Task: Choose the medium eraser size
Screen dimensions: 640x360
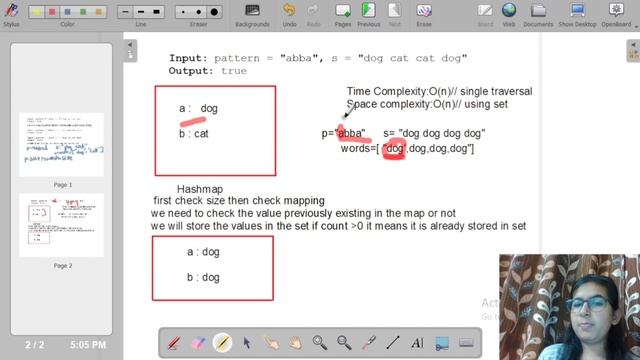Action: [x=198, y=12]
